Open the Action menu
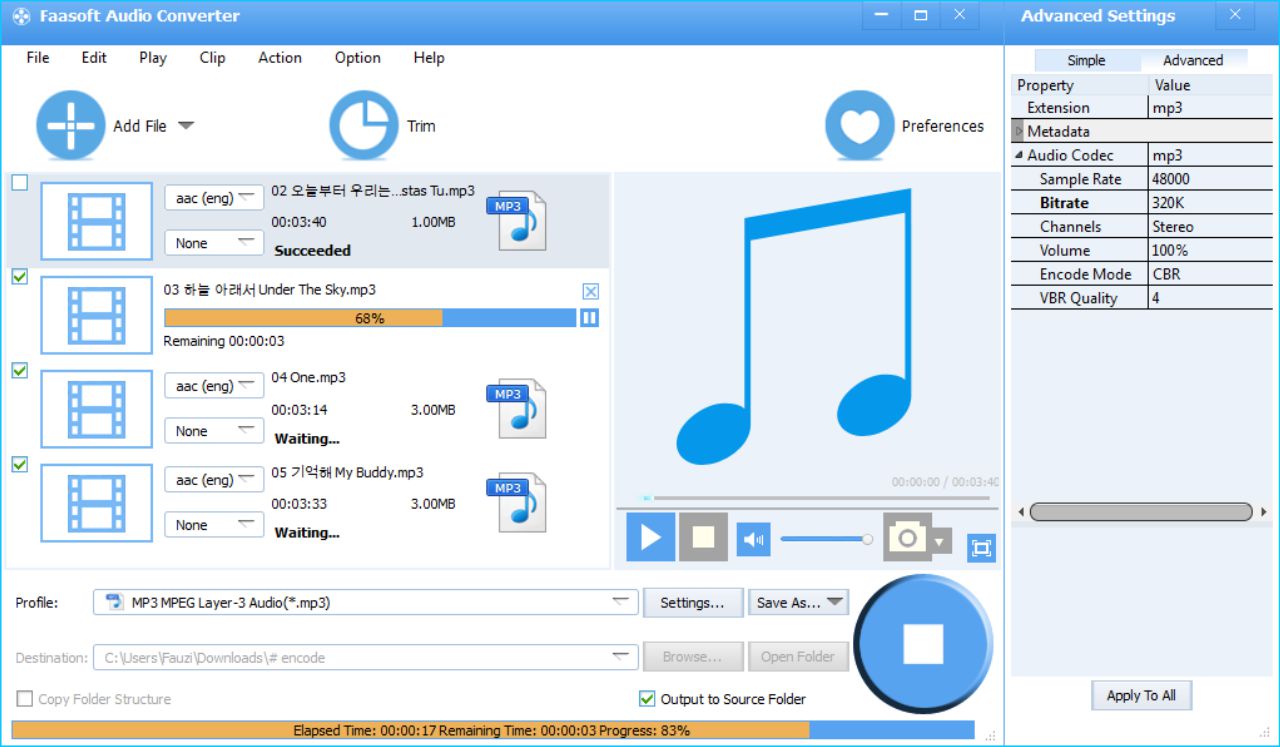 coord(280,58)
